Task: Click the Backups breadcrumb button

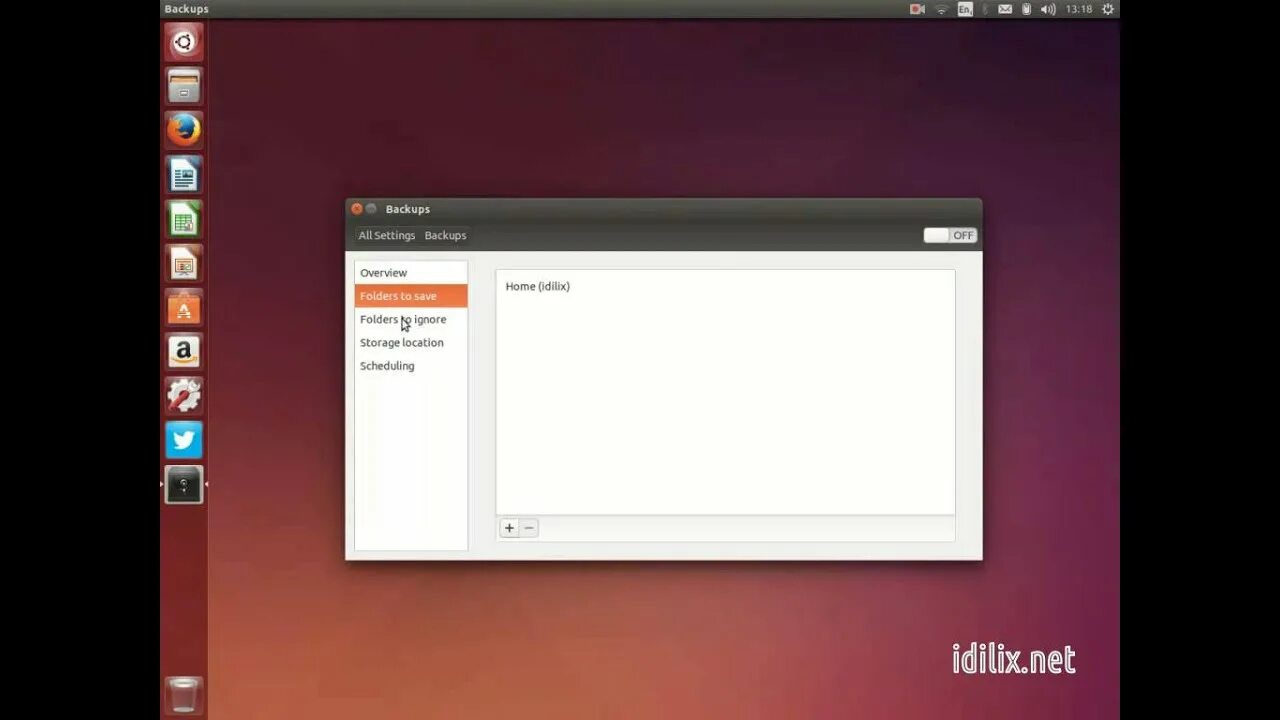Action: click(445, 235)
